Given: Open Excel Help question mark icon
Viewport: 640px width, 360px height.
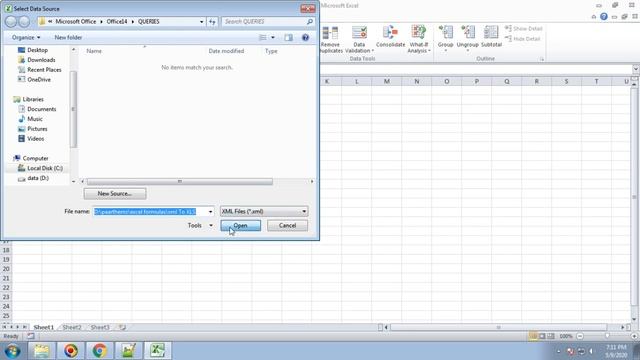Looking at the screenshot, I should tap(604, 17).
